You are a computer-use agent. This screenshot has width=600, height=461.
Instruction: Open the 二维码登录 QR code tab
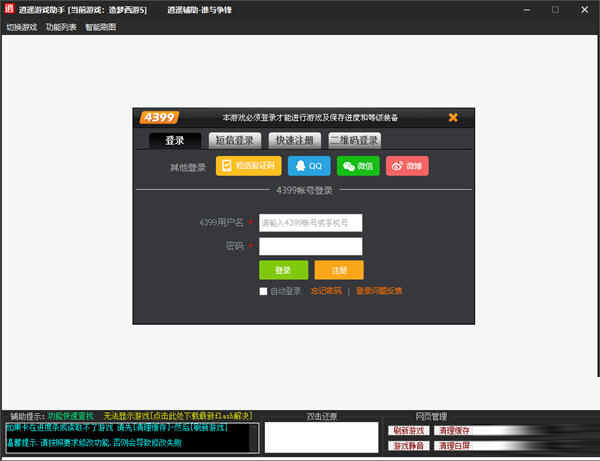pyautogui.click(x=354, y=141)
